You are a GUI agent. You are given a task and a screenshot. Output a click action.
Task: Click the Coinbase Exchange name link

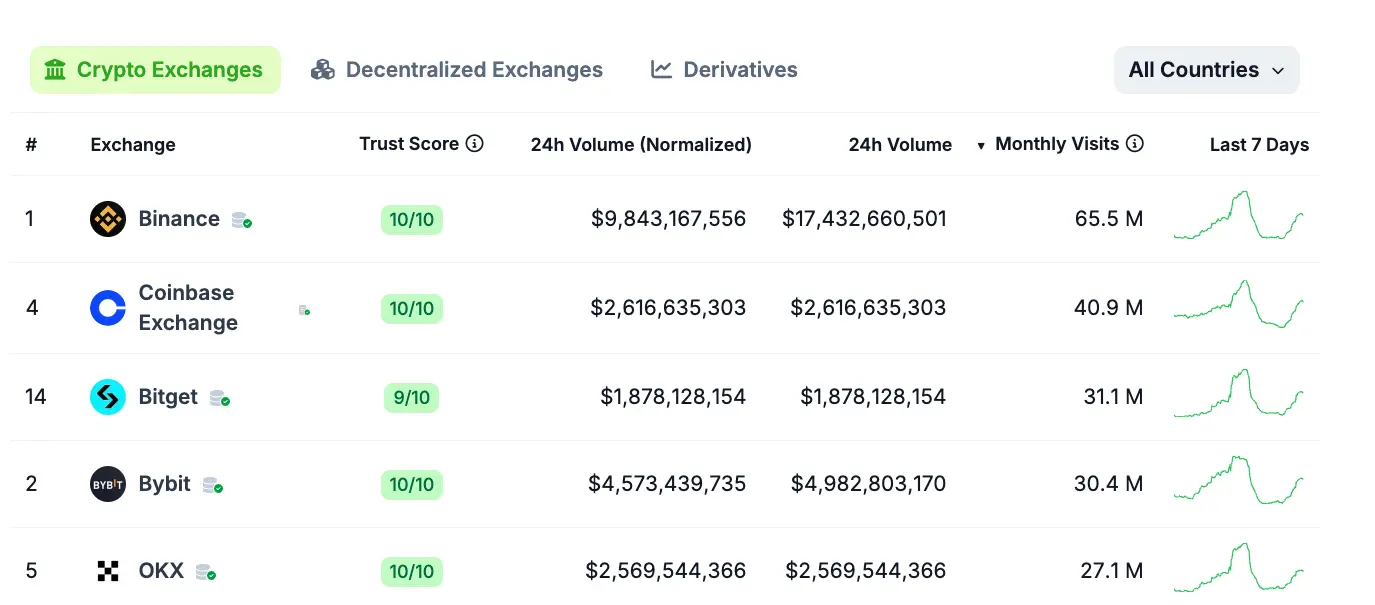(186, 307)
